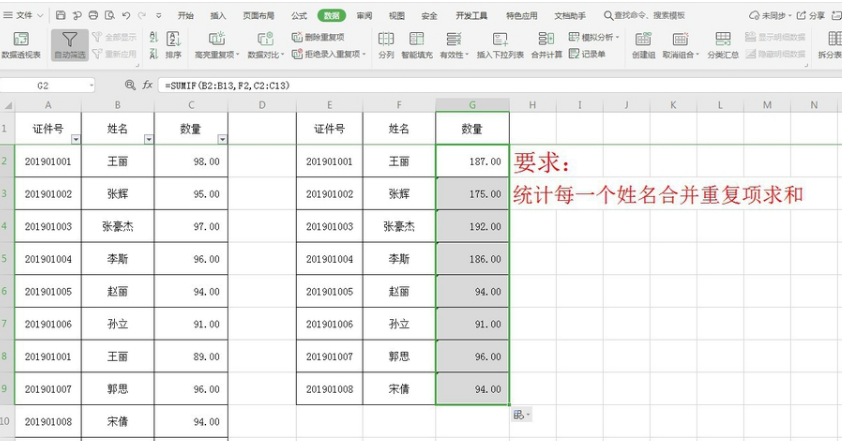Click cell B4 containing 张豪杰

click(x=118, y=226)
